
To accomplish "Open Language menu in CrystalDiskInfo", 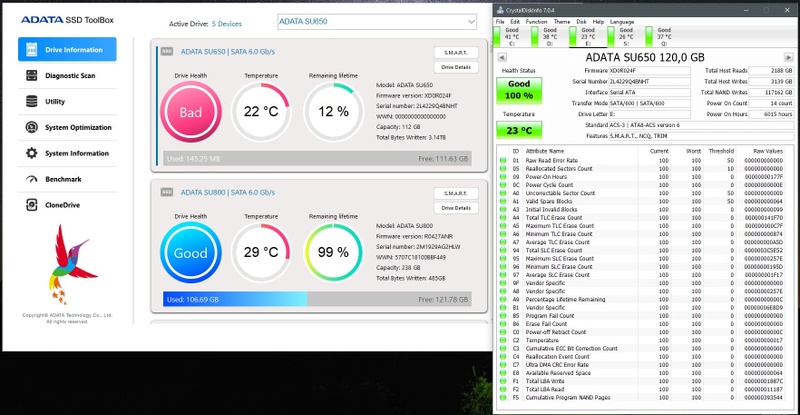I will [x=622, y=22].
